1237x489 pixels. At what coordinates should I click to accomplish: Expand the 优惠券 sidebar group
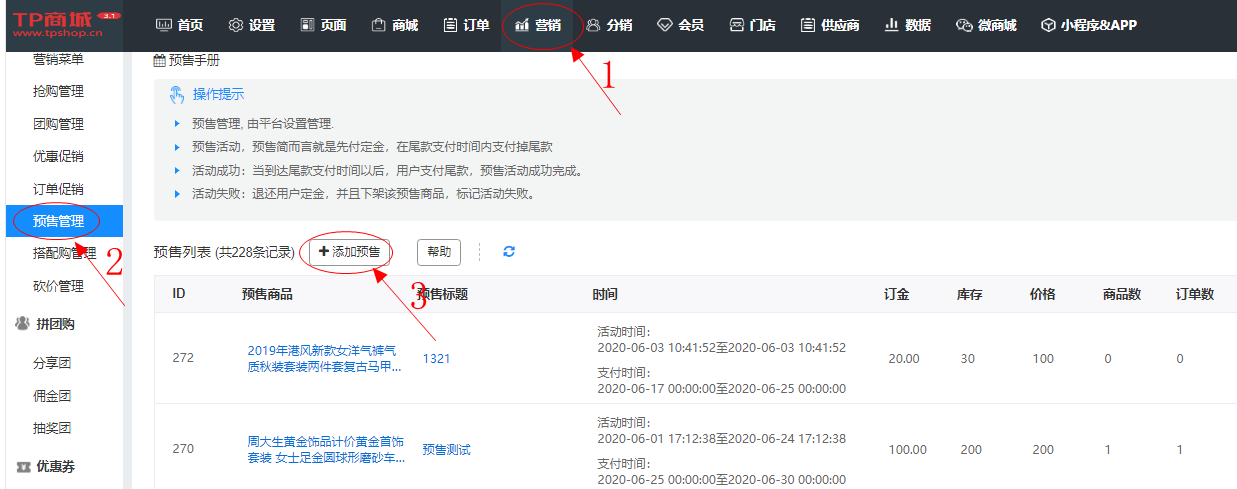55,466
